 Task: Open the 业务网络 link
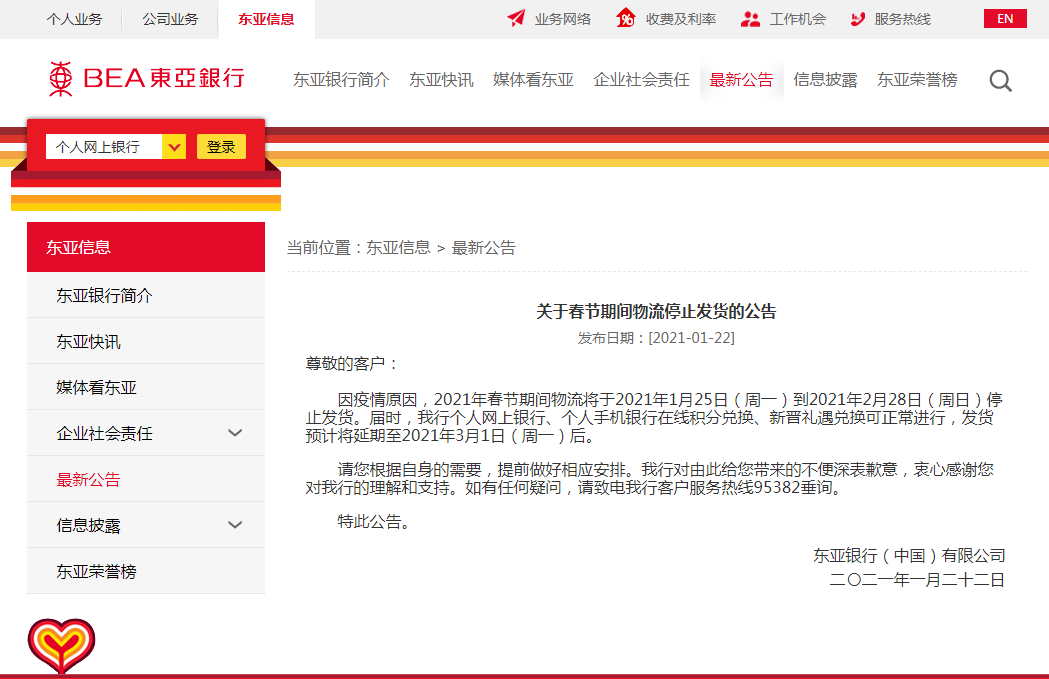point(563,19)
